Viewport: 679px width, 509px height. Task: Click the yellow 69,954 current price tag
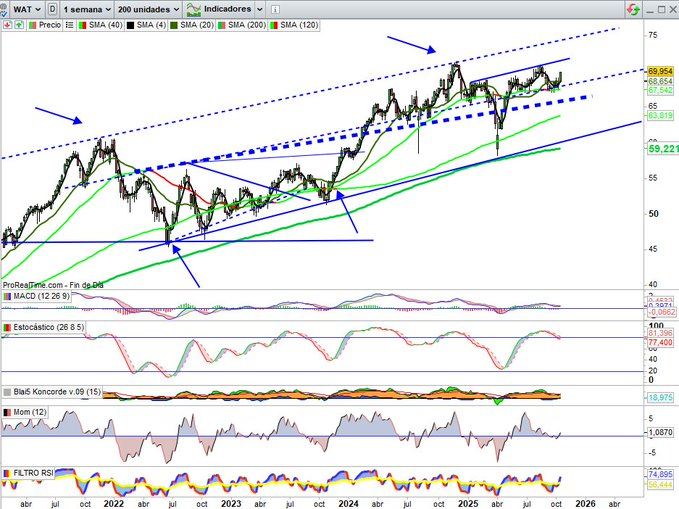pos(660,71)
